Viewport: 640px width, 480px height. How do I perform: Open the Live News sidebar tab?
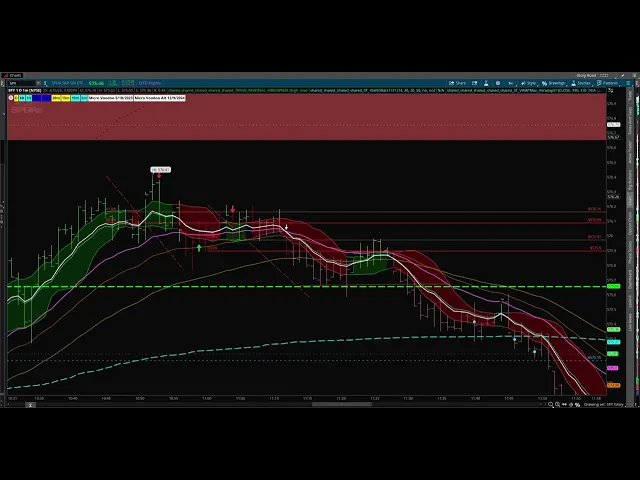[x=630, y=322]
